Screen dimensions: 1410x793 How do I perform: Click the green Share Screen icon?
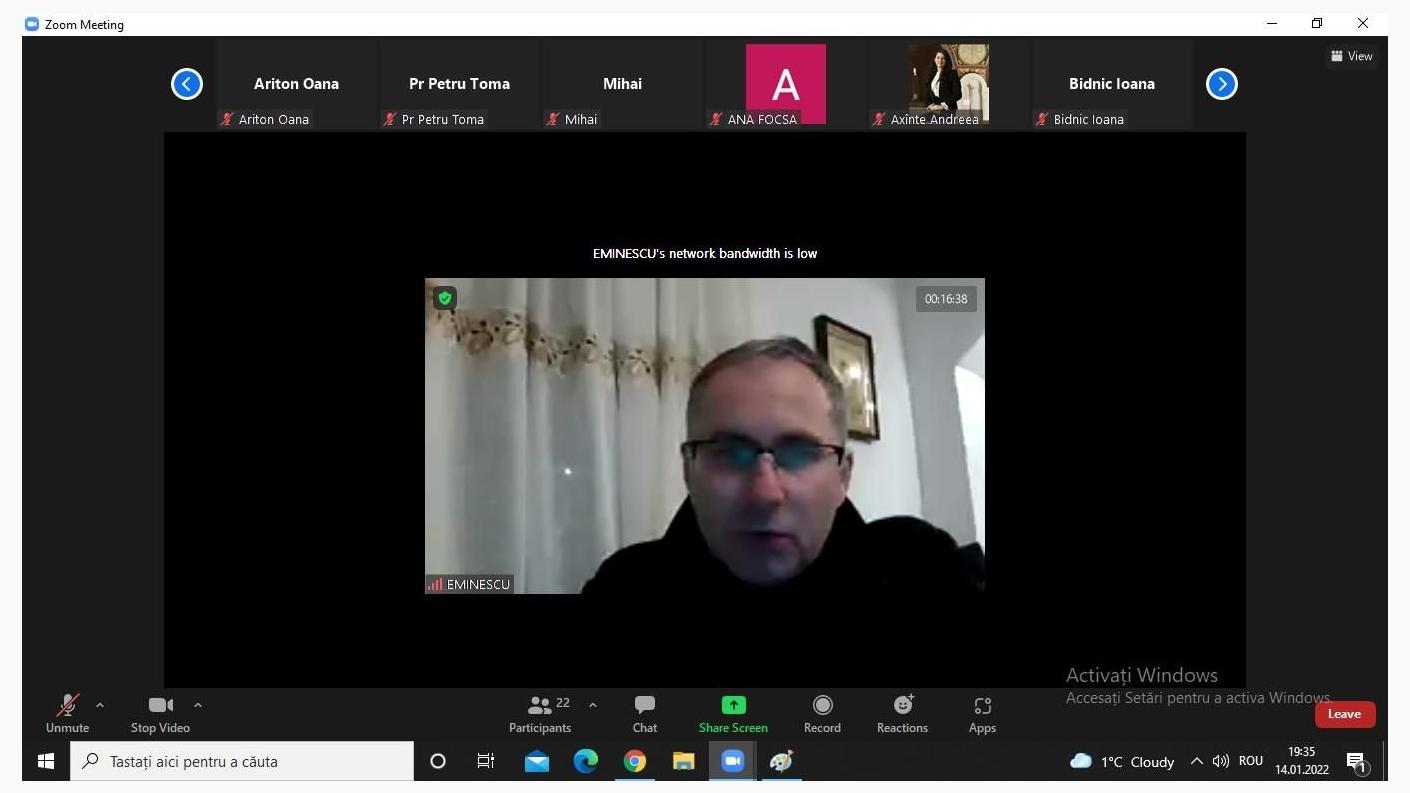(x=733, y=705)
